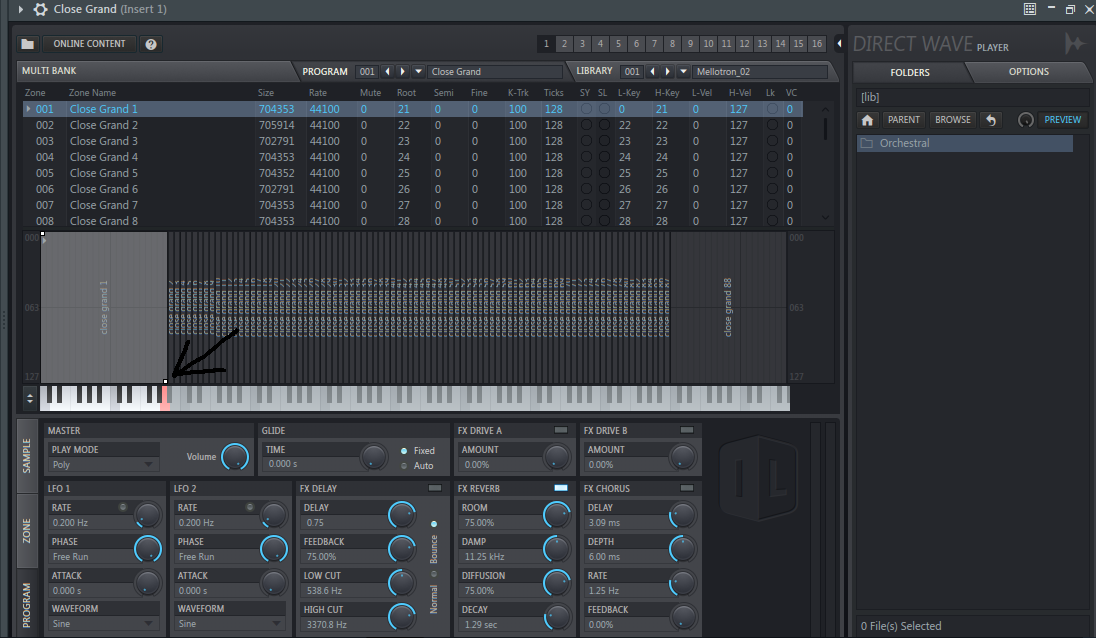Image resolution: width=1096 pixels, height=638 pixels.
Task: Click the help question mark icon
Action: 149,43
